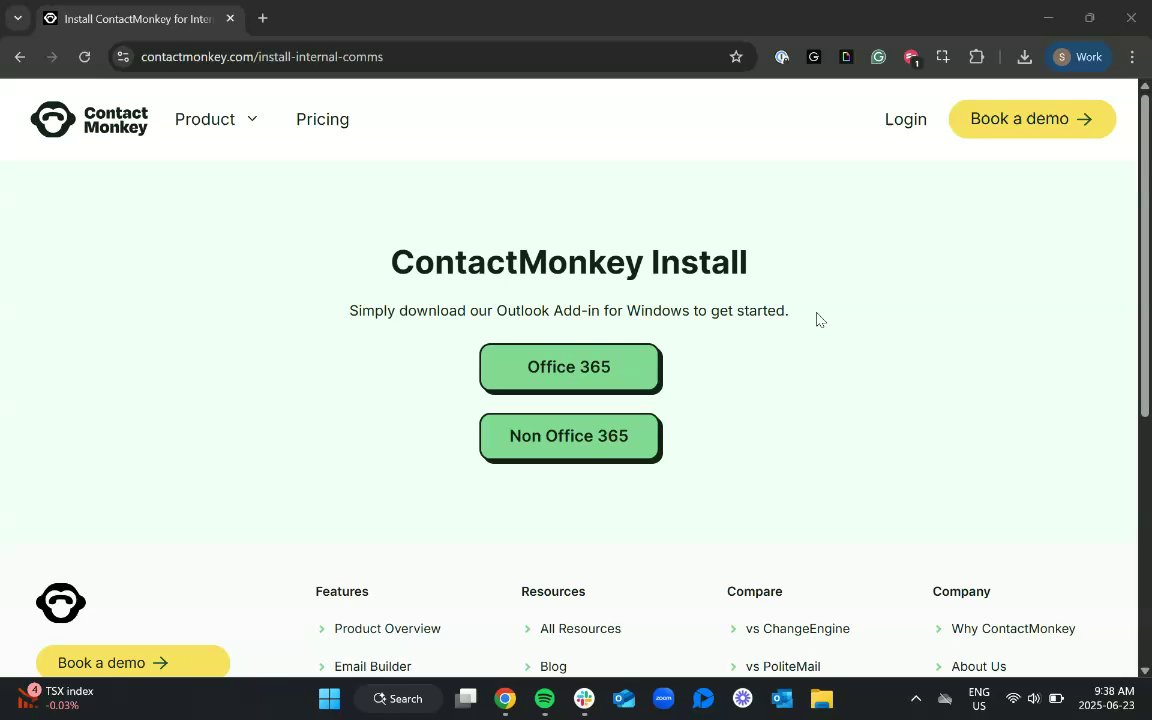Image resolution: width=1152 pixels, height=720 pixels.
Task: Open vs ChangeEngine comparison link
Action: (798, 629)
